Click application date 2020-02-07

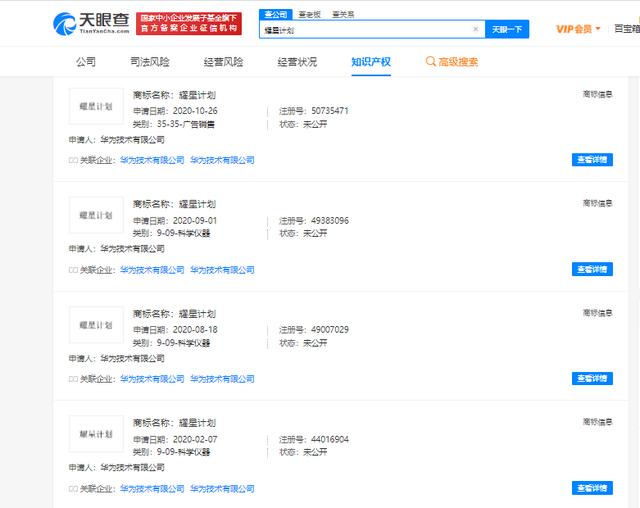coord(195,439)
